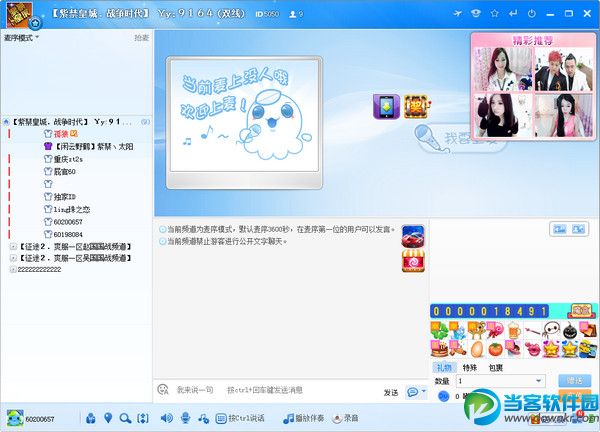The width and height of the screenshot is (600, 432).
Task: Click the graduation cap icon in title bar
Action: point(476,14)
